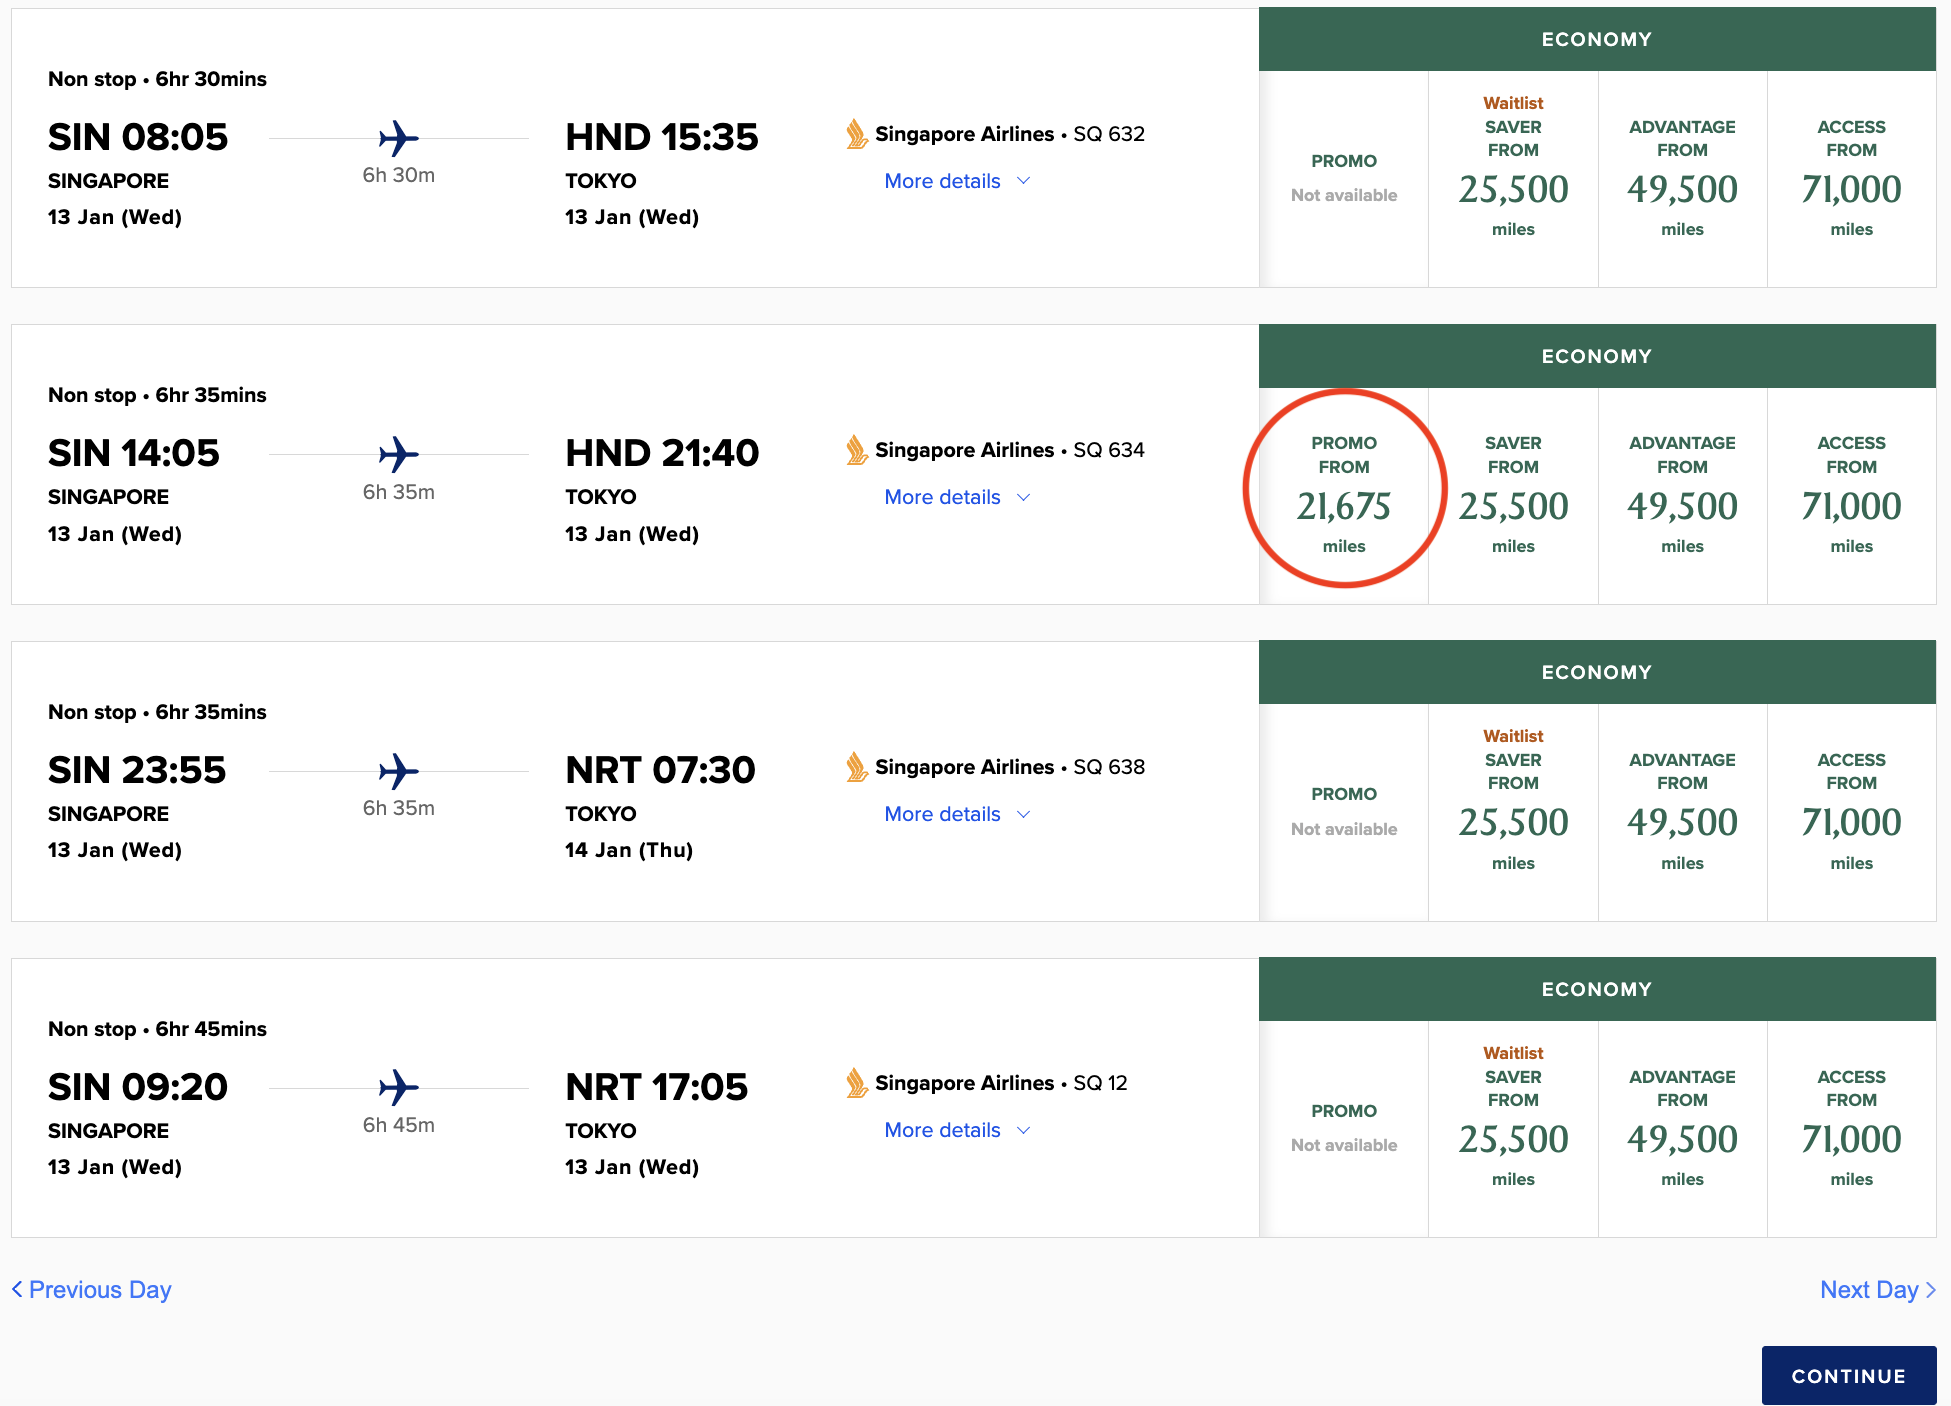Click the SIN 08:05 departure time
1951x1406 pixels.
tap(138, 137)
